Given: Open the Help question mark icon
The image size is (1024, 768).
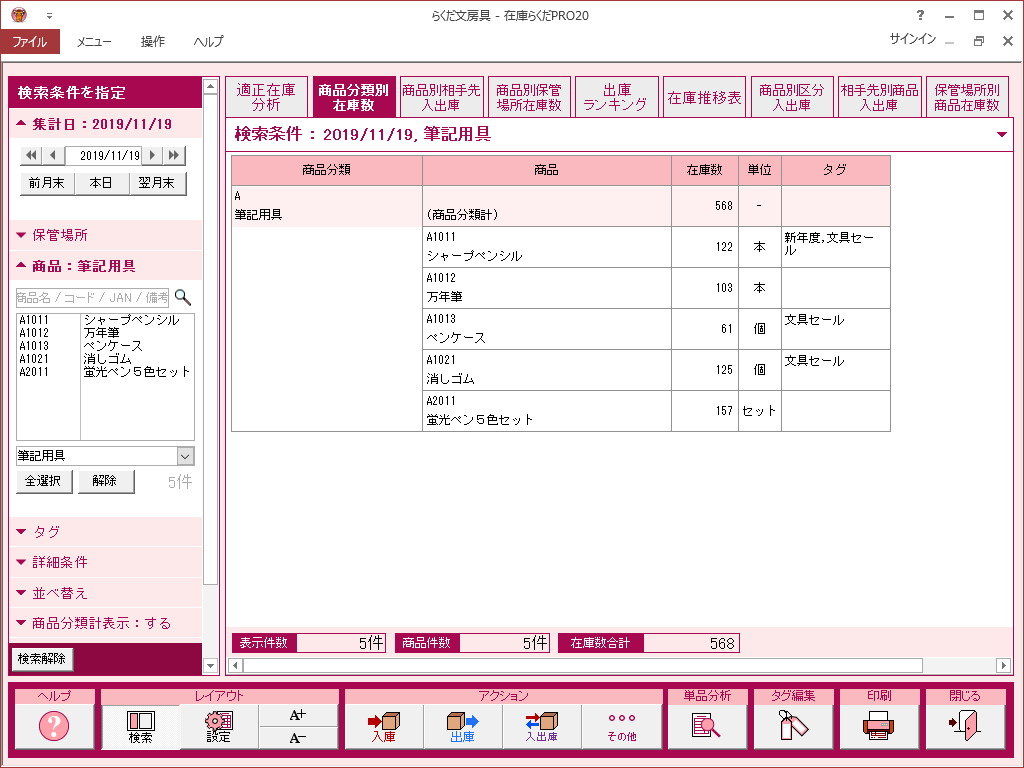Looking at the screenshot, I should pos(54,726).
